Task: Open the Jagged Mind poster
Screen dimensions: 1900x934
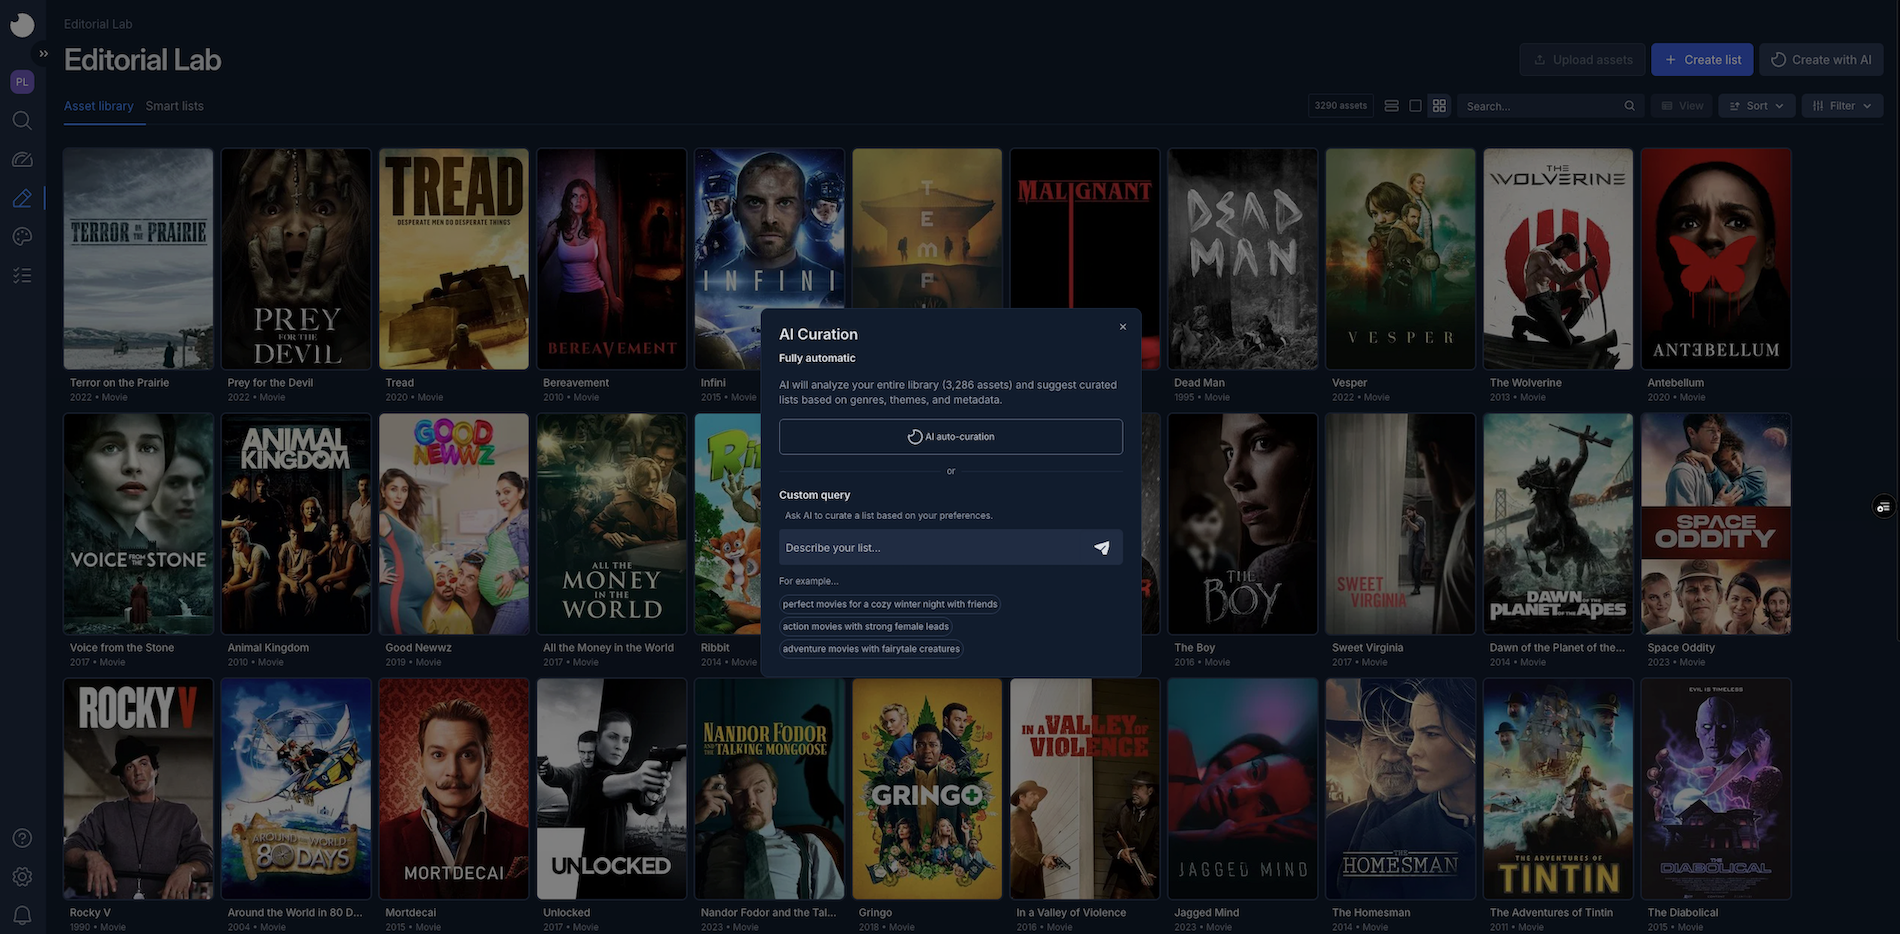Action: [x=1243, y=789]
